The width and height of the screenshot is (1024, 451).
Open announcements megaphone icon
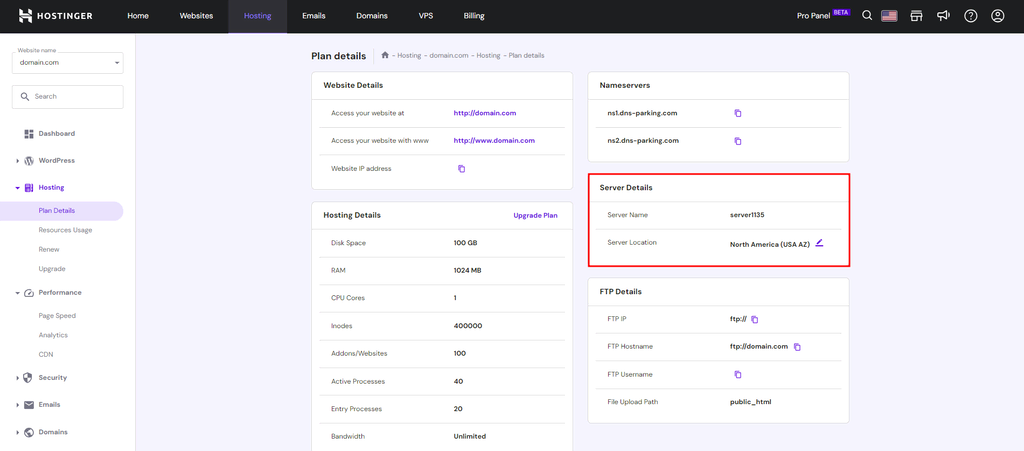[x=944, y=16]
